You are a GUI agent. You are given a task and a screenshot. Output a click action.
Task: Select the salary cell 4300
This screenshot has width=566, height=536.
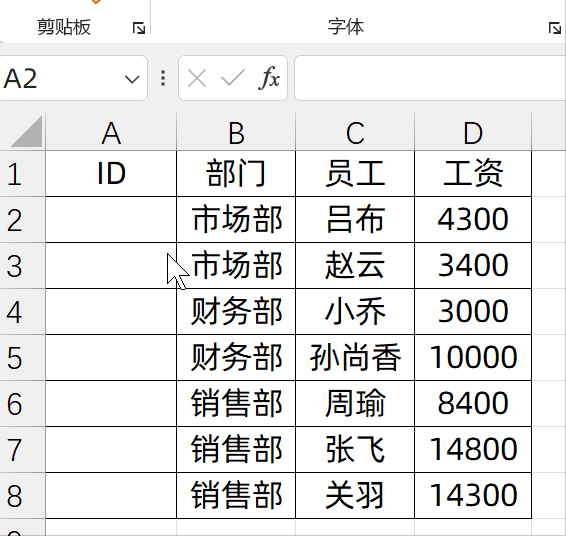473,219
